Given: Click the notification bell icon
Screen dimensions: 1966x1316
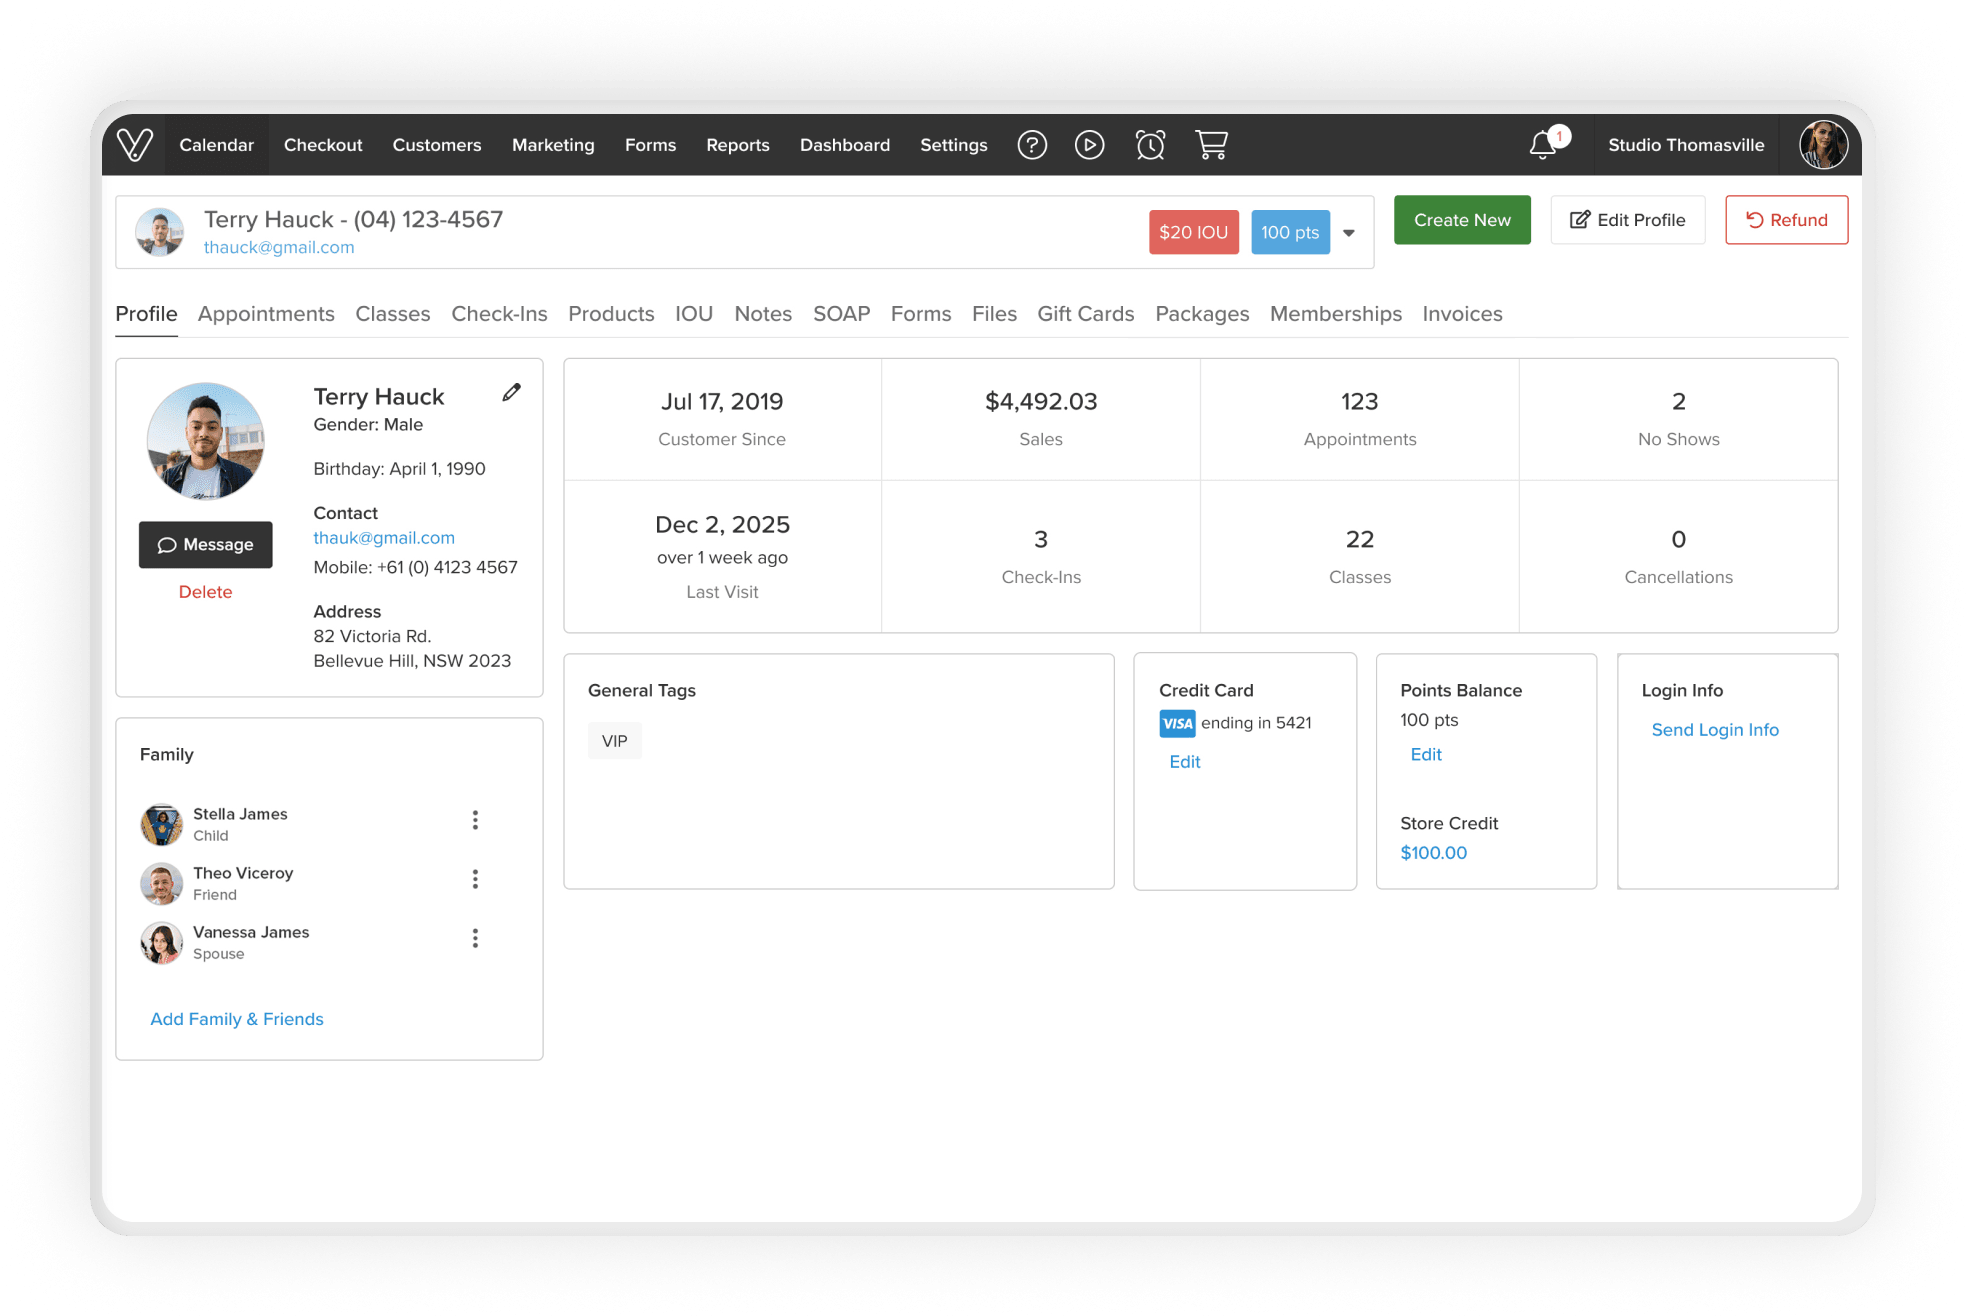Looking at the screenshot, I should [1543, 146].
